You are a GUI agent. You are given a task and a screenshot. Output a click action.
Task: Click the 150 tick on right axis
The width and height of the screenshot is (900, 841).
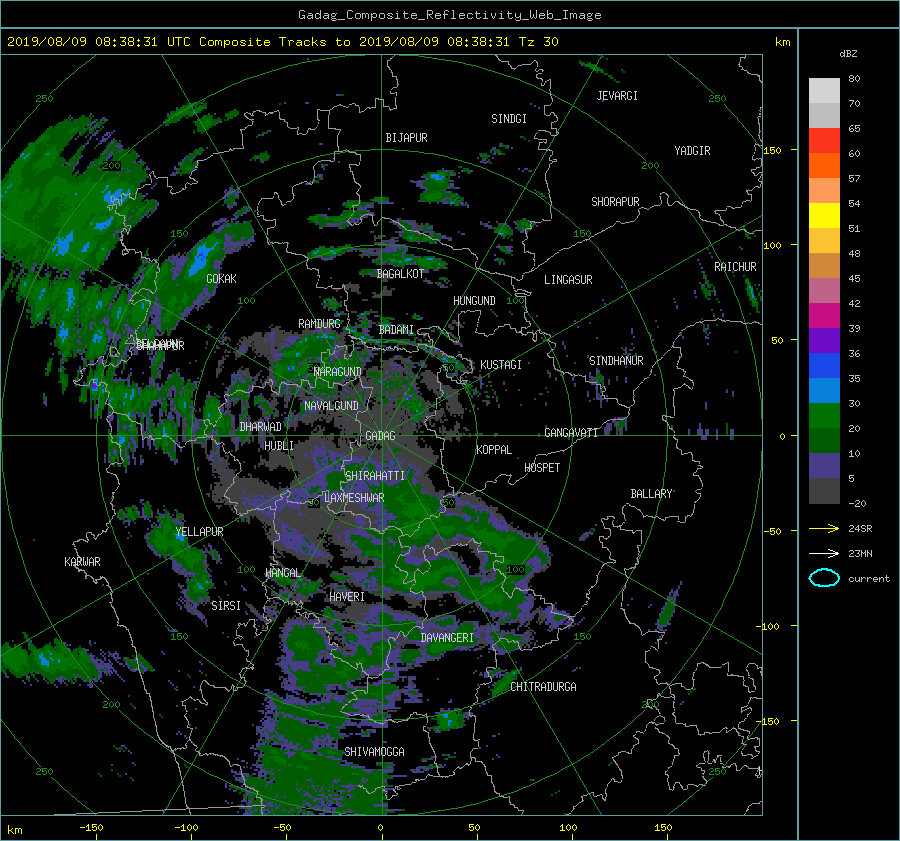(773, 150)
